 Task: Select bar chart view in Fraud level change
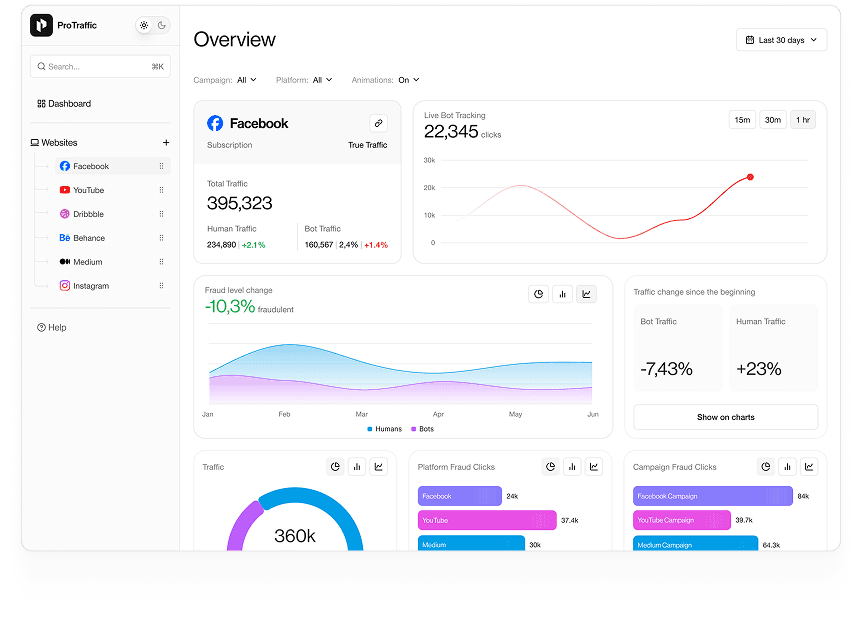(562, 294)
